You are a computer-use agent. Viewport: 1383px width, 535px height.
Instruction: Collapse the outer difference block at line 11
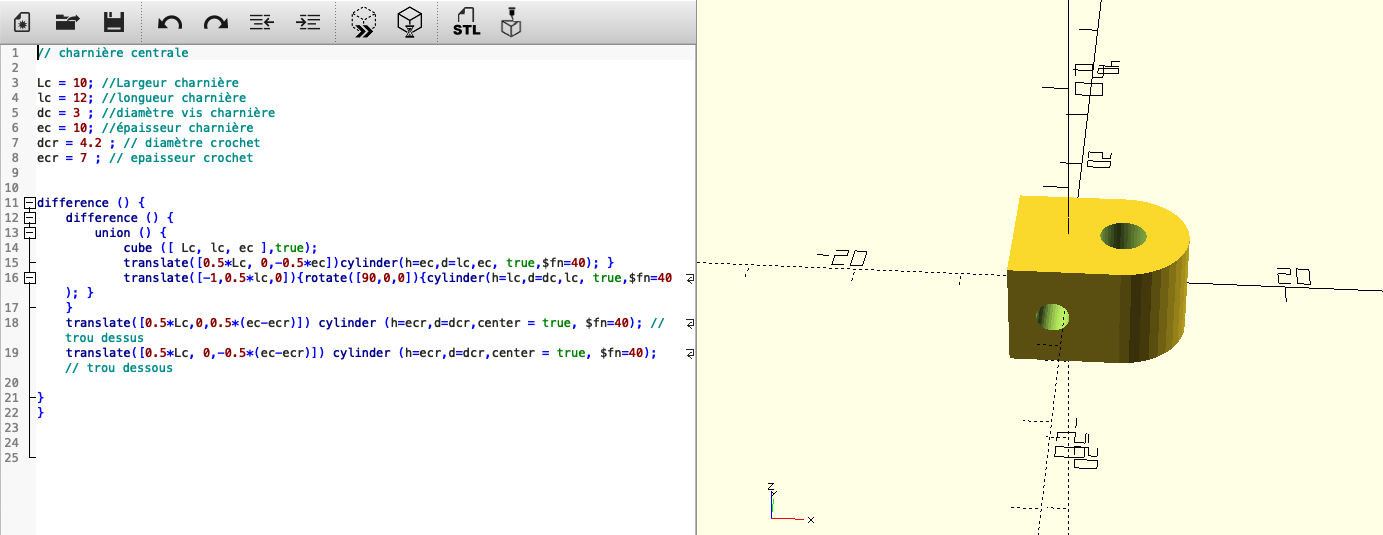pos(29,203)
